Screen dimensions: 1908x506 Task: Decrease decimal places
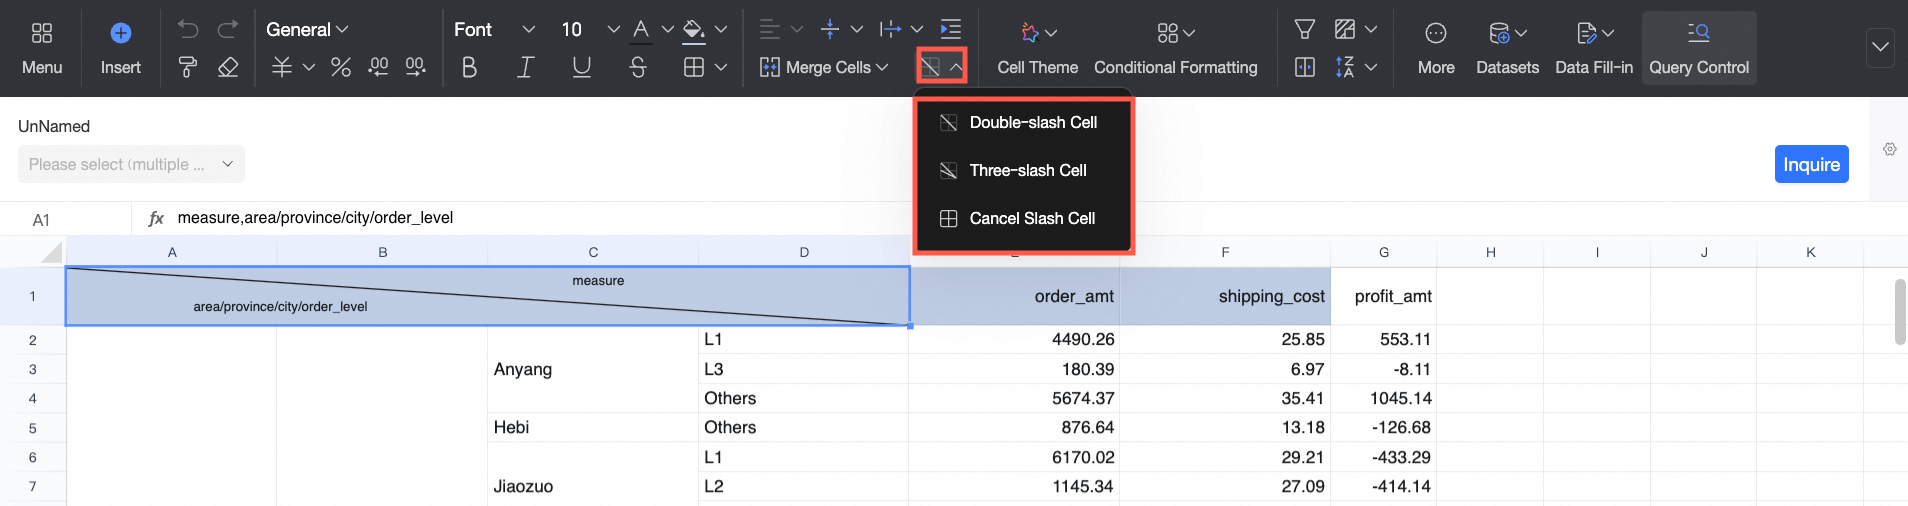pyautogui.click(x=378, y=67)
